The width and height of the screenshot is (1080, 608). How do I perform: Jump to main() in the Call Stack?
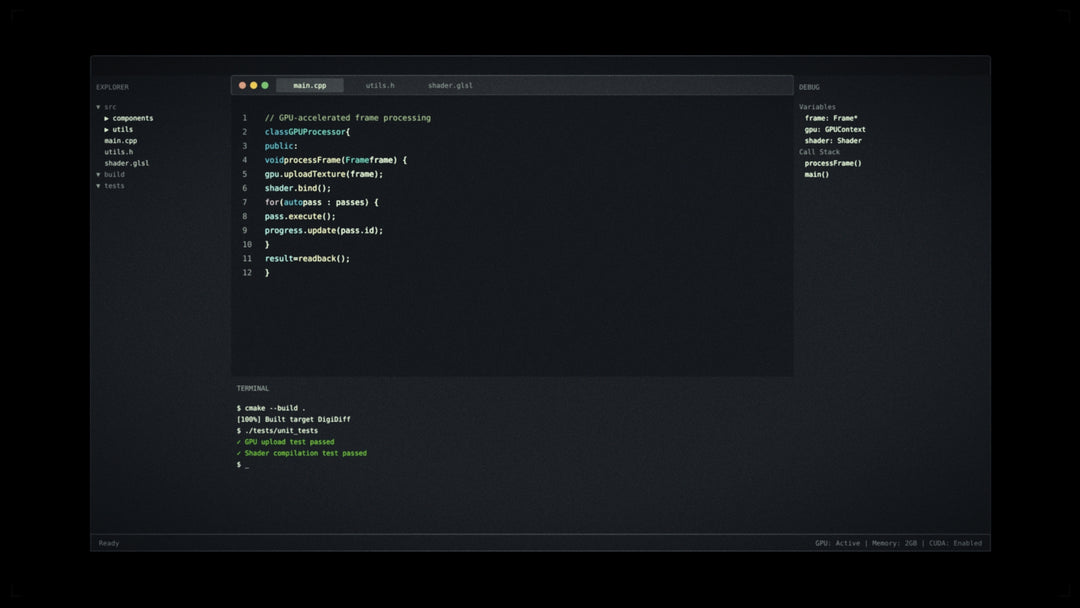(x=817, y=174)
